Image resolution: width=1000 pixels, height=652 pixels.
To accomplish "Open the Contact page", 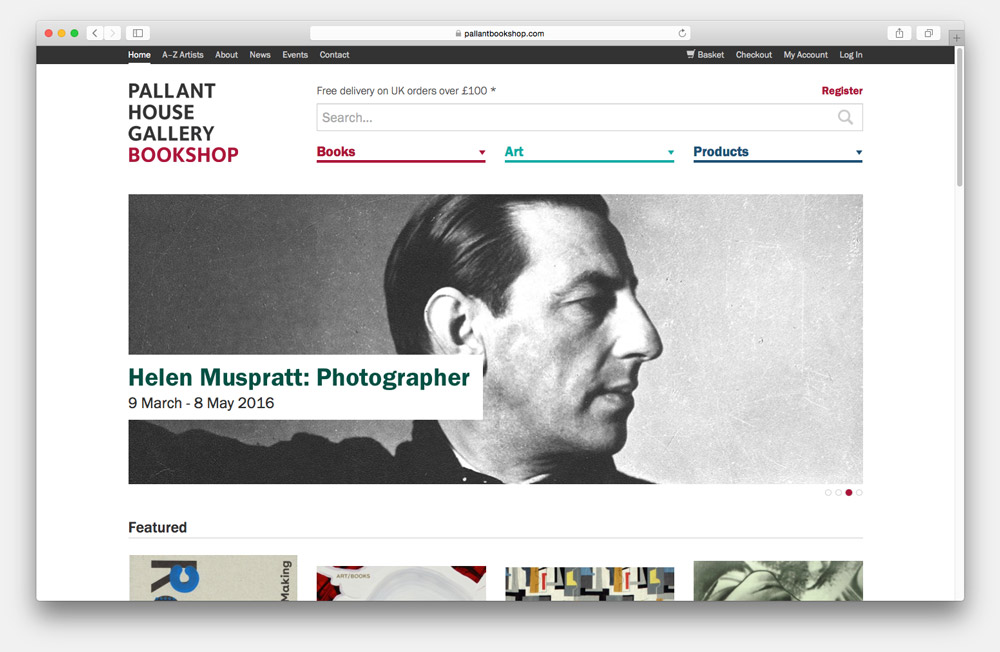I will 334,55.
